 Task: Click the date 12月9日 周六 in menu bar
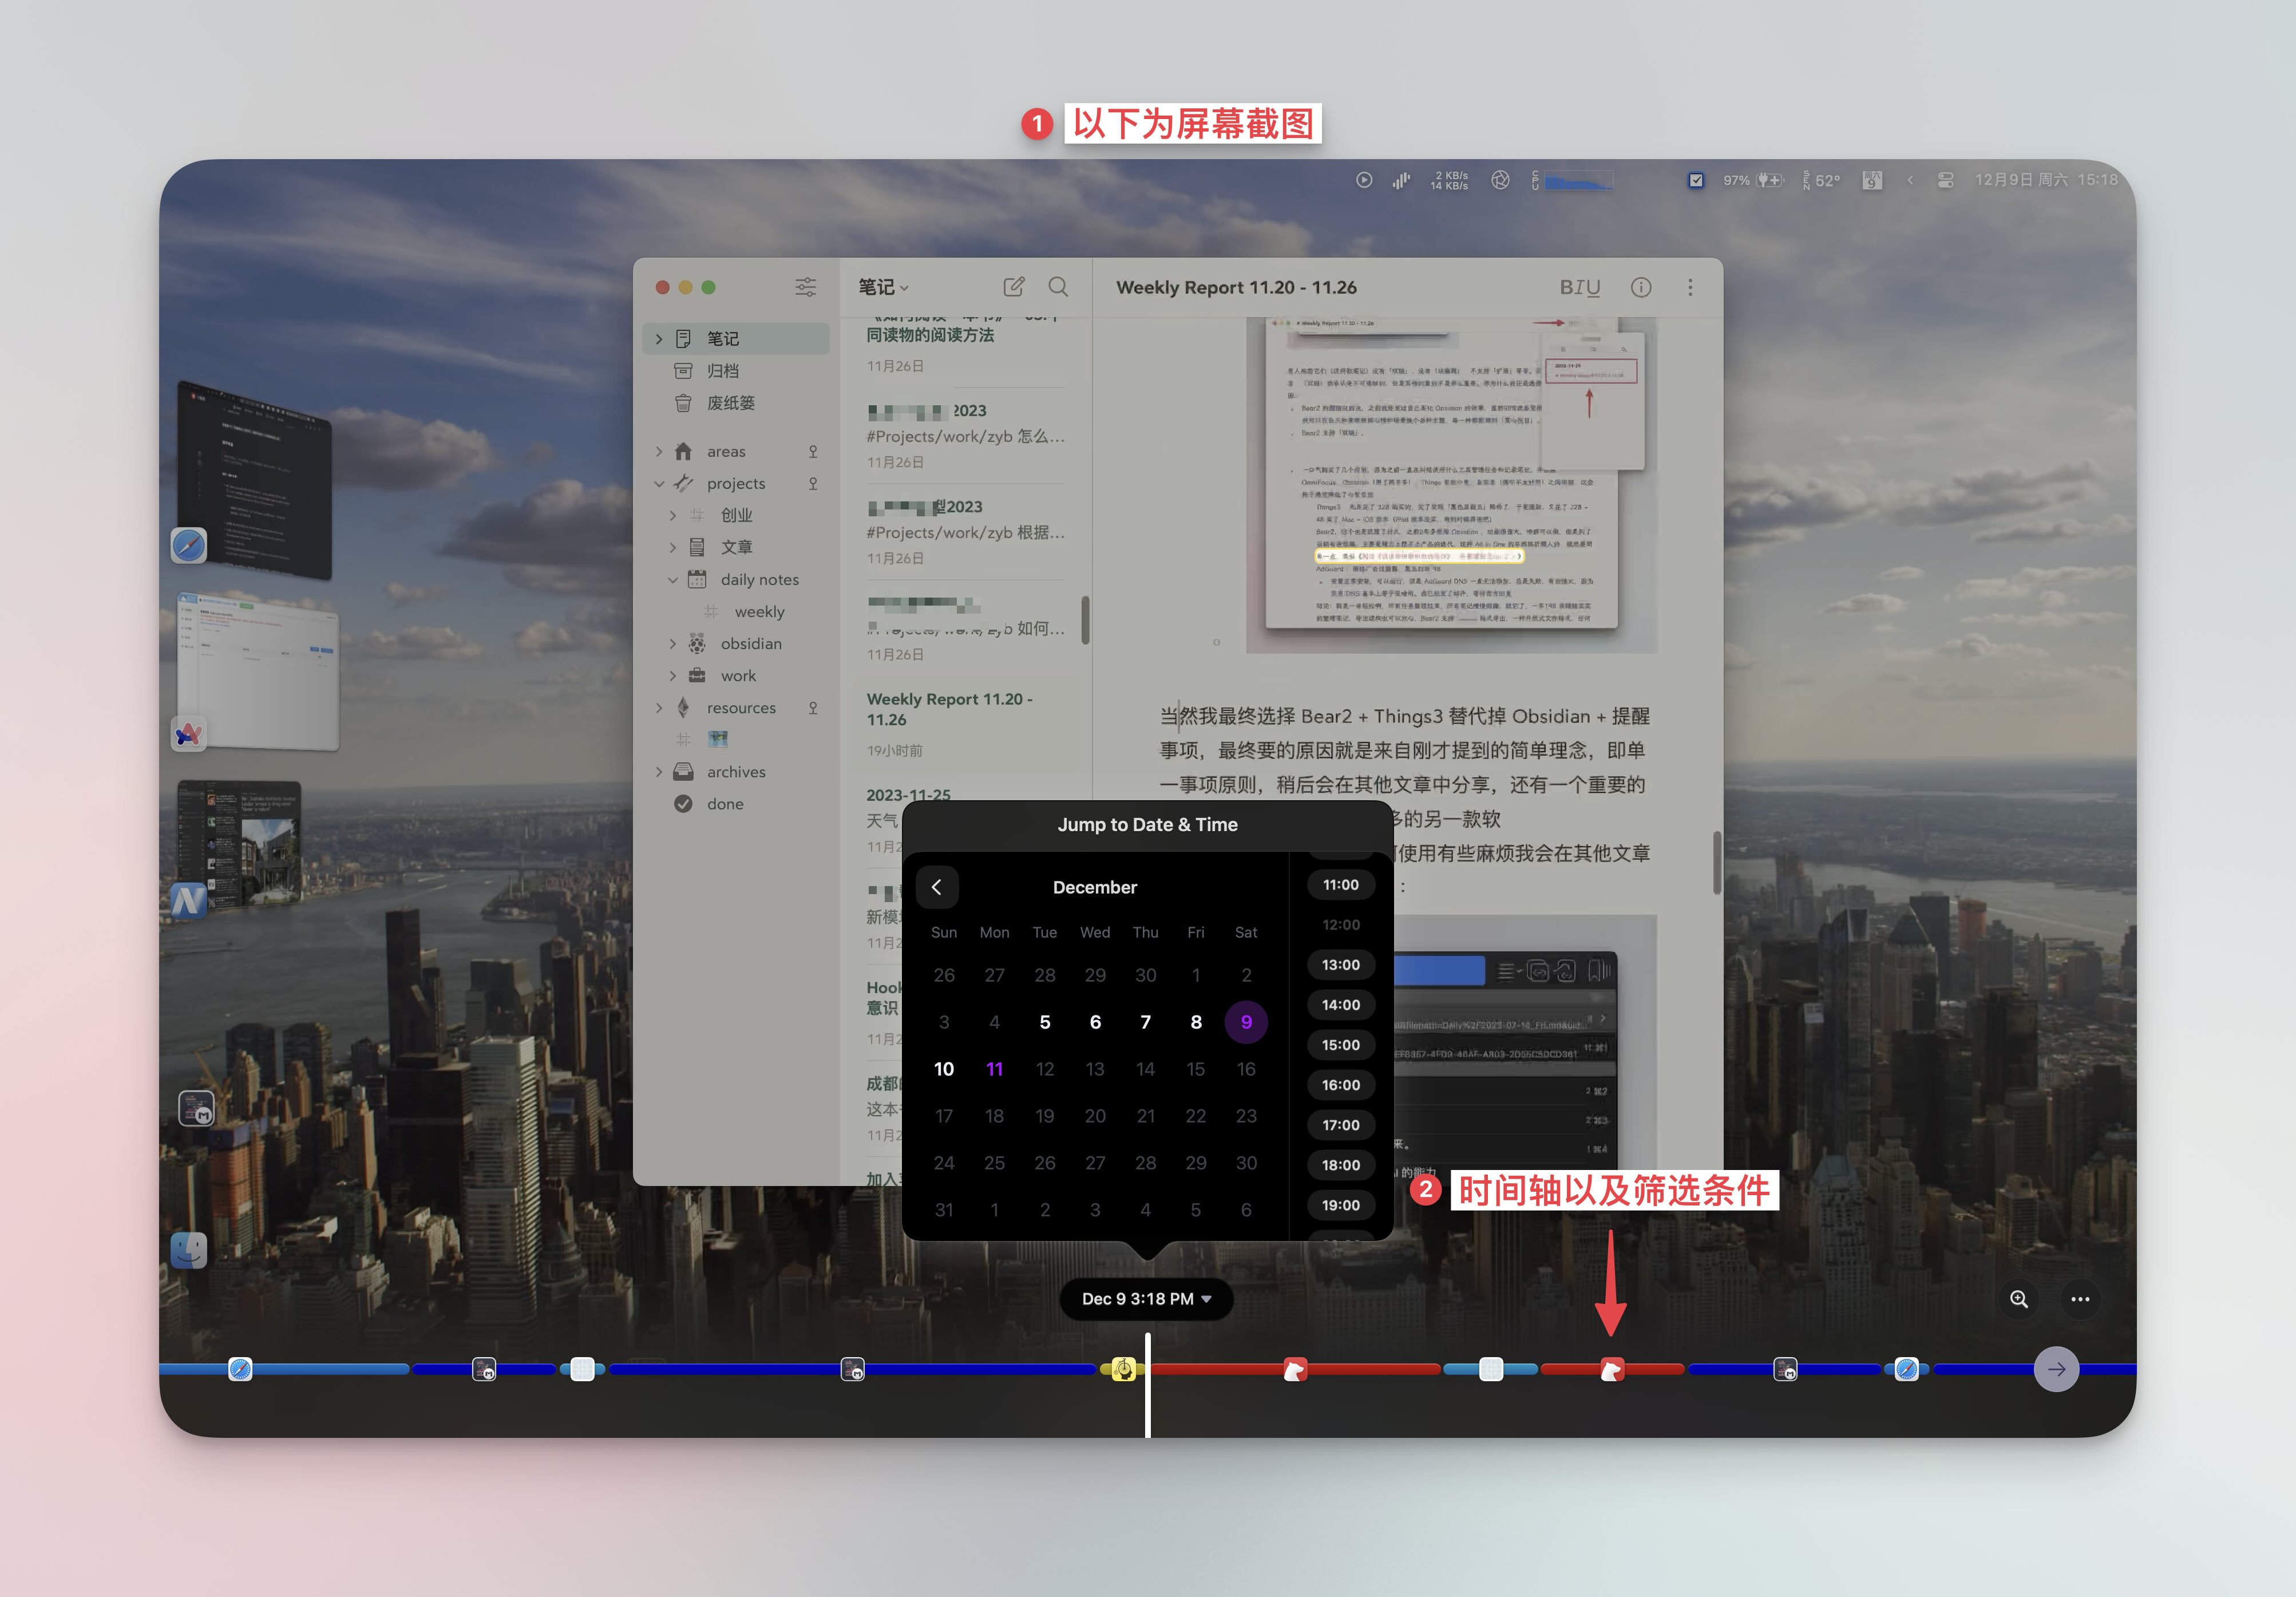coord(2021,180)
